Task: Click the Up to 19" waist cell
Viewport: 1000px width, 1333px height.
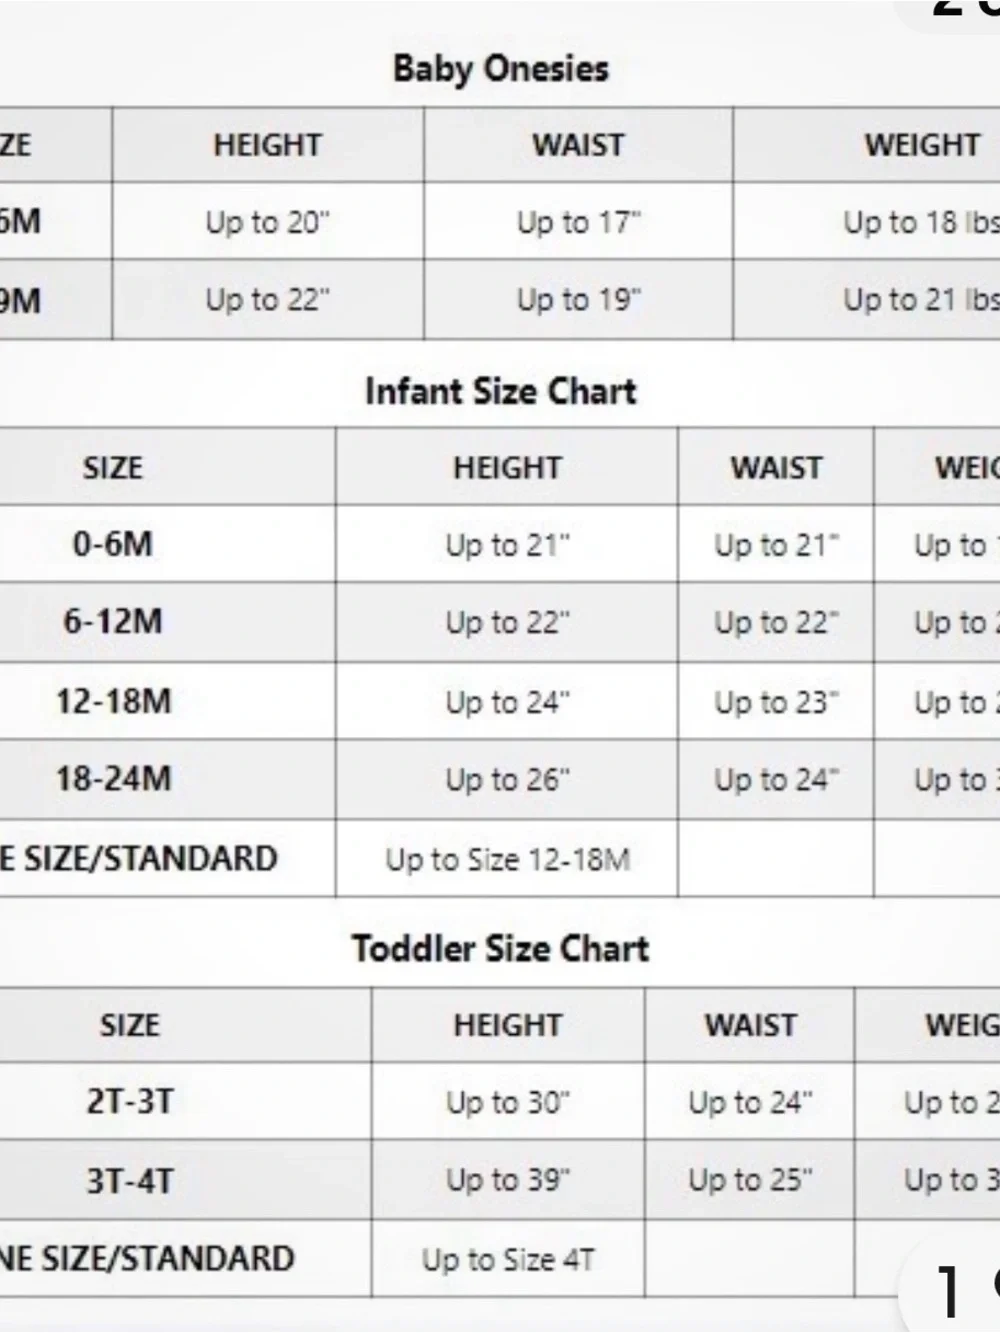Action: [578, 299]
